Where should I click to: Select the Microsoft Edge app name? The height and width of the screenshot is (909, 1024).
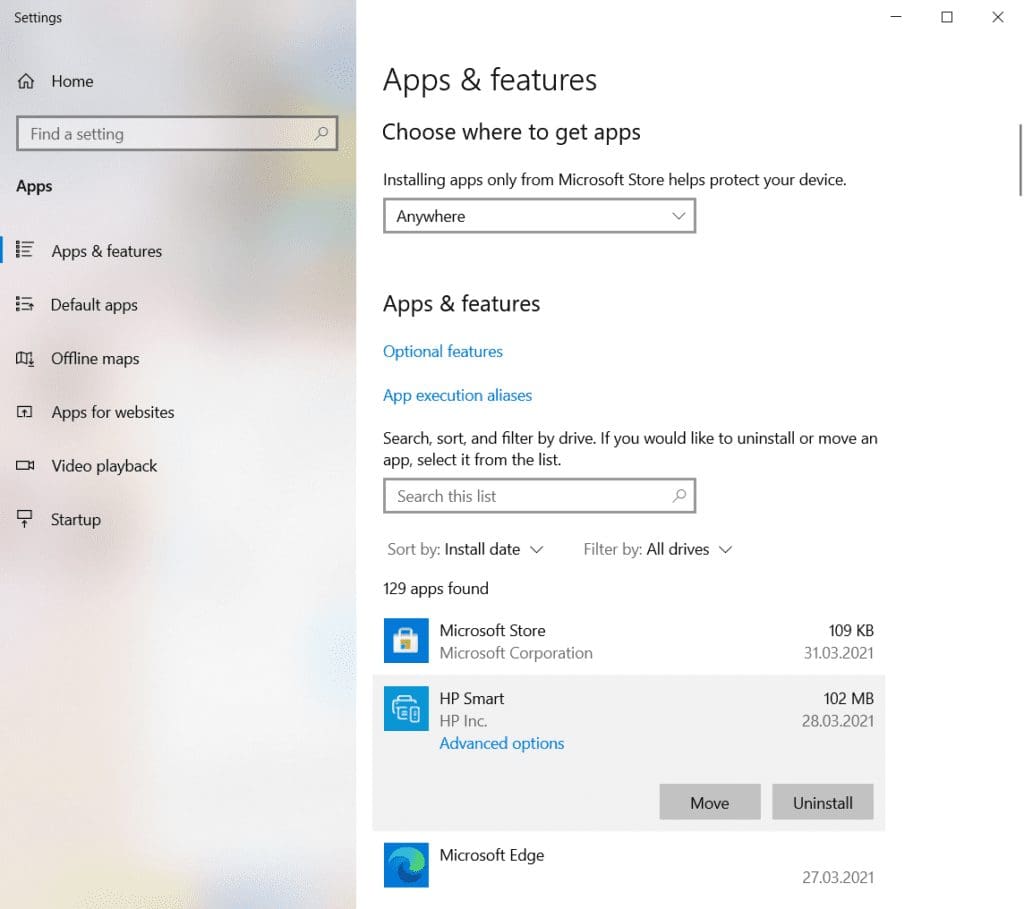click(492, 855)
